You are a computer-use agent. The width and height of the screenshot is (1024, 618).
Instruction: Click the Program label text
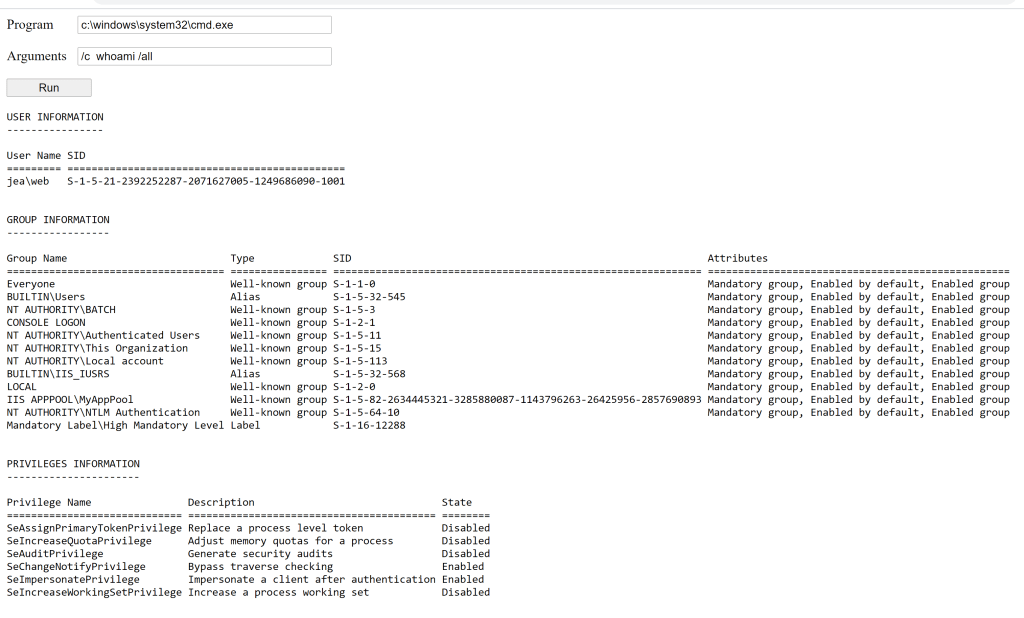click(30, 25)
